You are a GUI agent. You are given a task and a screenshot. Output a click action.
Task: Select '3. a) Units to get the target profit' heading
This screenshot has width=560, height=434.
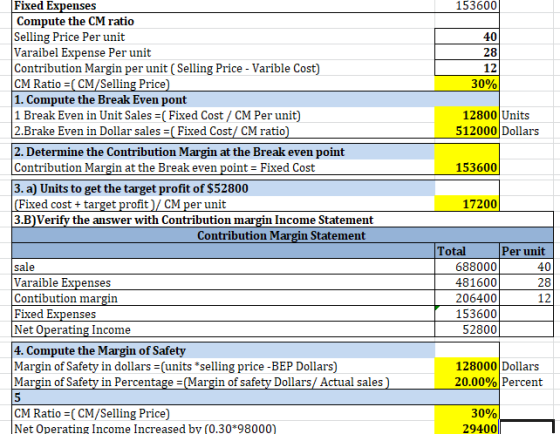point(223,188)
